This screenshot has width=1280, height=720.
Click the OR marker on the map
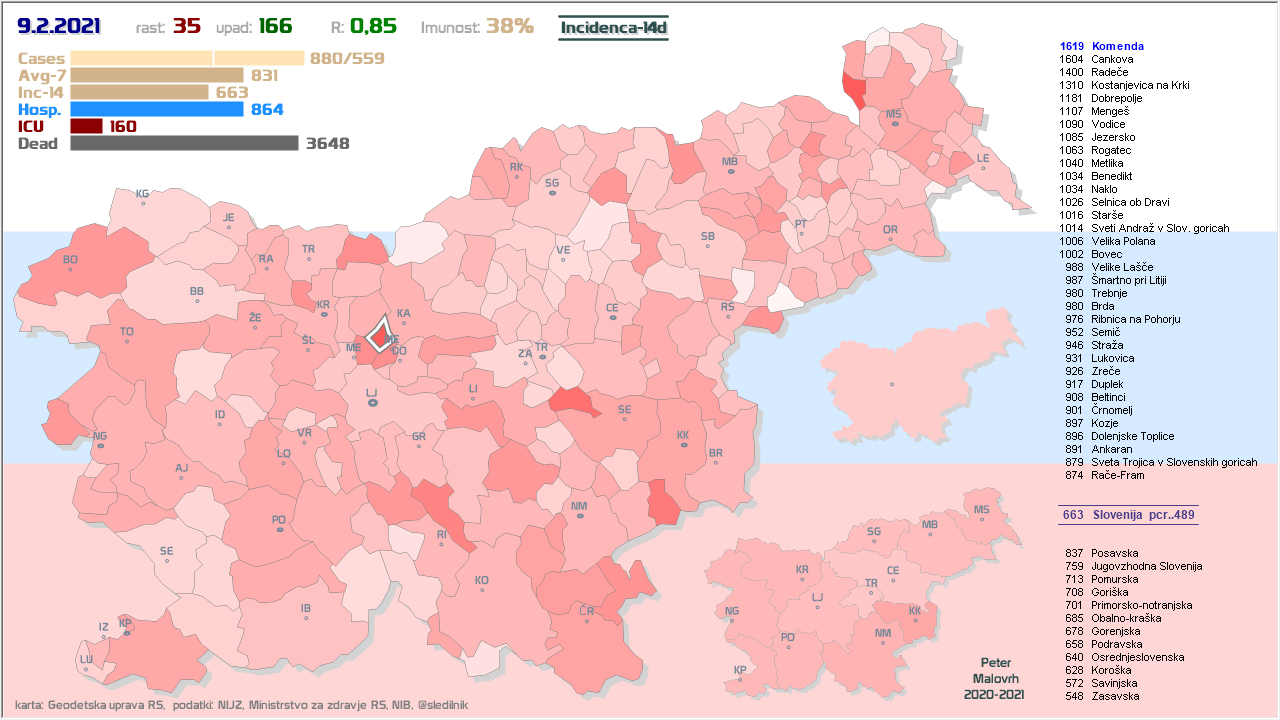pyautogui.click(x=890, y=239)
